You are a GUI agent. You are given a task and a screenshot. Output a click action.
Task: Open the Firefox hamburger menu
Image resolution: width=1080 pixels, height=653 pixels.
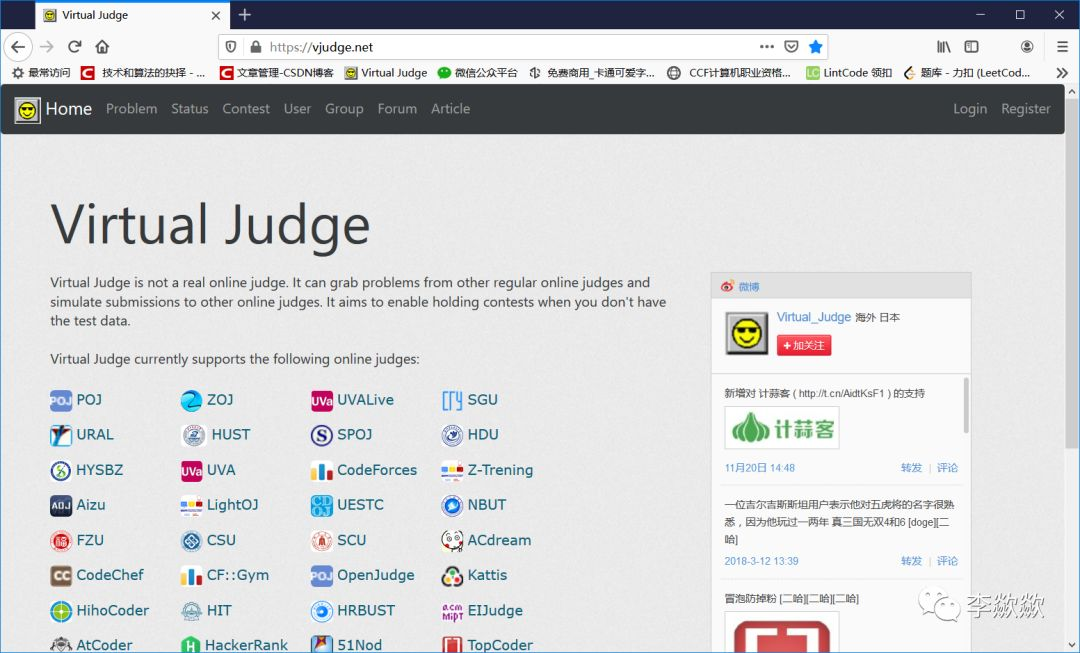point(1062,47)
